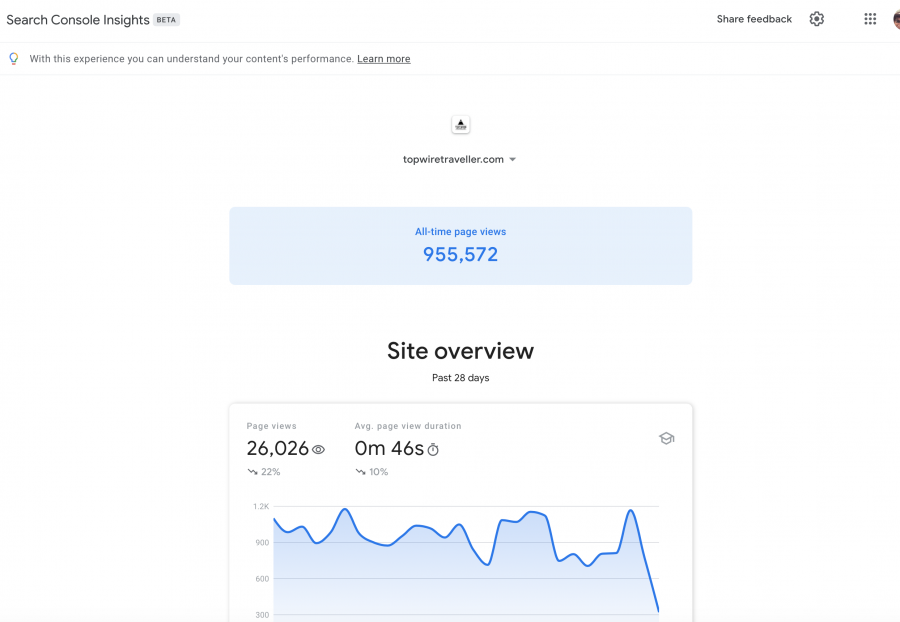Click the 10% decrease text
Image resolution: width=900 pixels, height=622 pixels.
378,472
